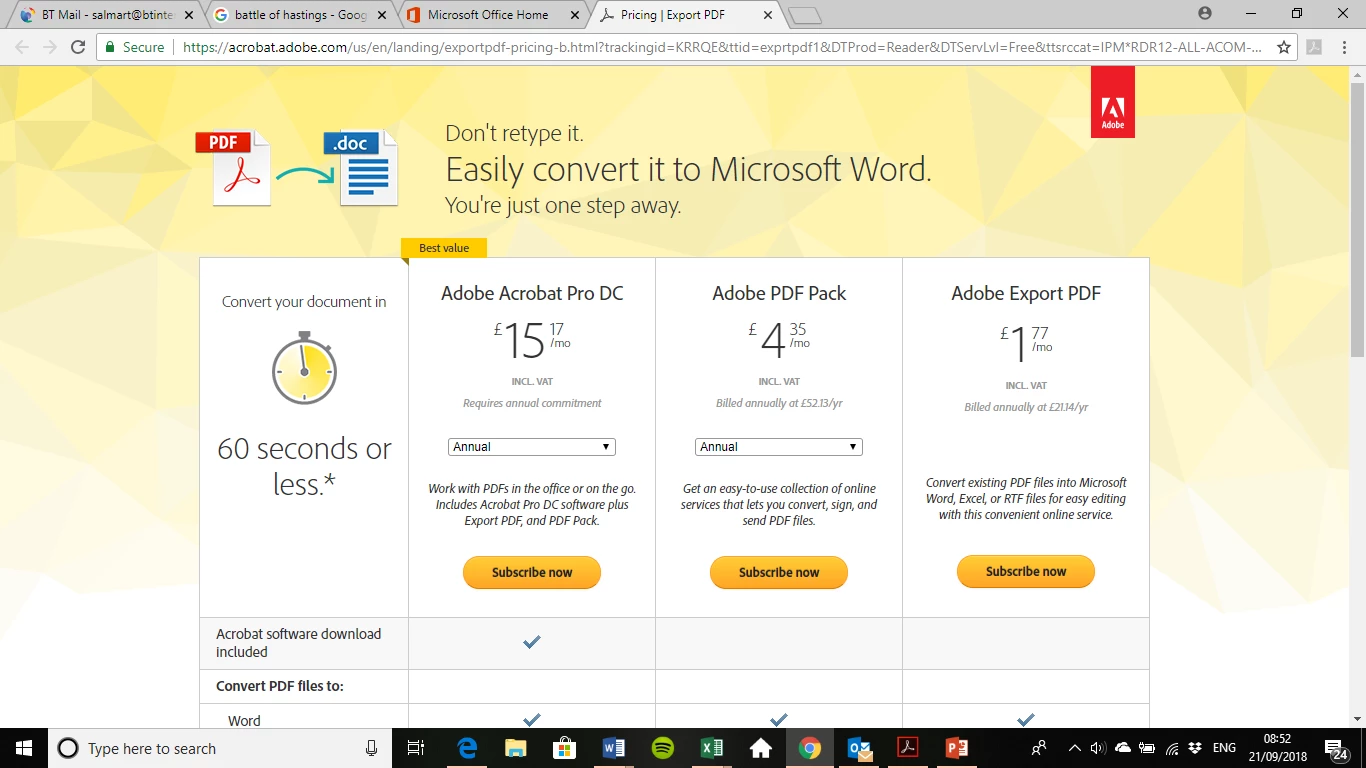Close the Microsoft Office Home tab
The width and height of the screenshot is (1366, 768).
[x=573, y=15]
